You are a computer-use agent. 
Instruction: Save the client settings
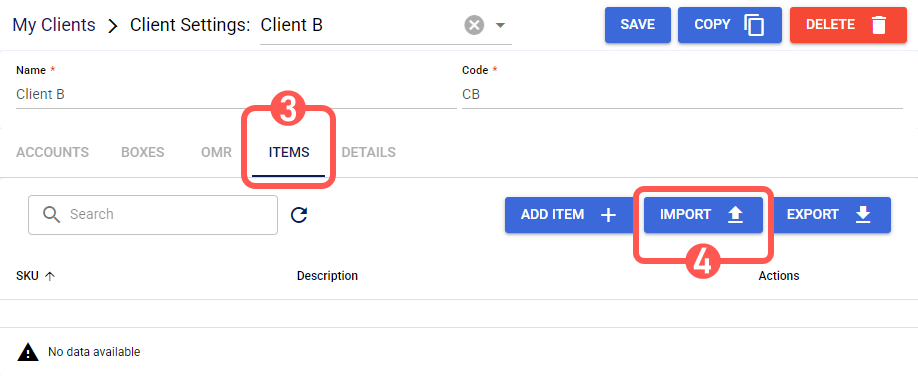point(638,25)
